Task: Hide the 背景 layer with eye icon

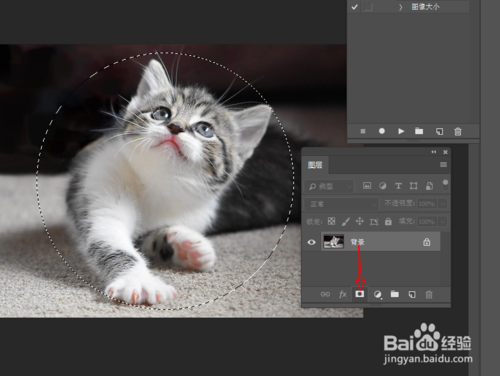Action: point(311,242)
